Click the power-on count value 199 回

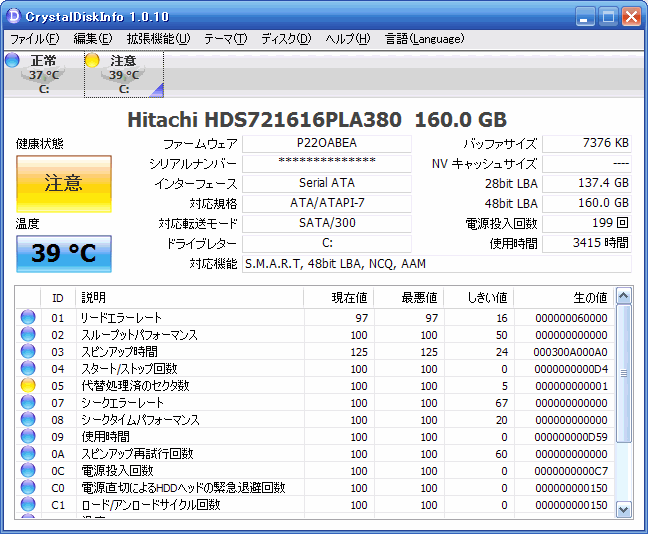(587, 224)
